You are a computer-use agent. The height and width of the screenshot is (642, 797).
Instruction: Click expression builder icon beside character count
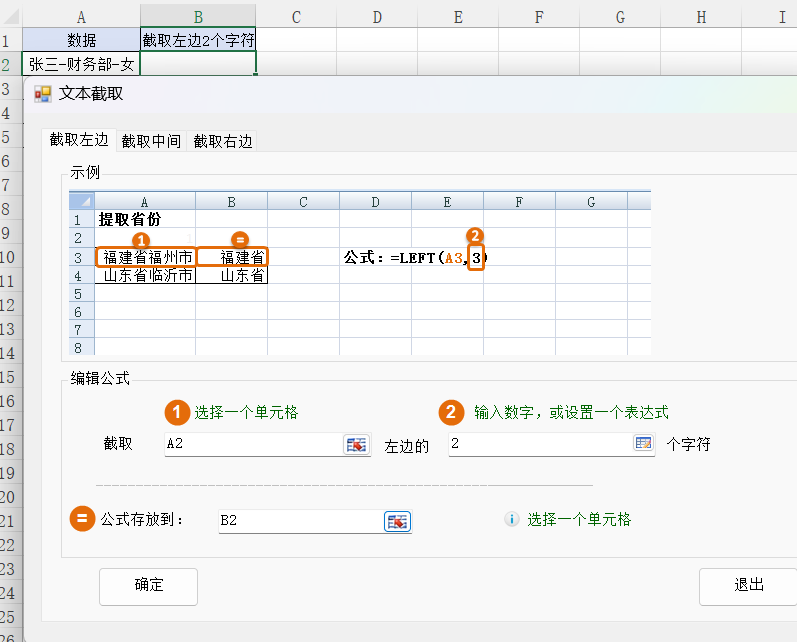(x=643, y=444)
